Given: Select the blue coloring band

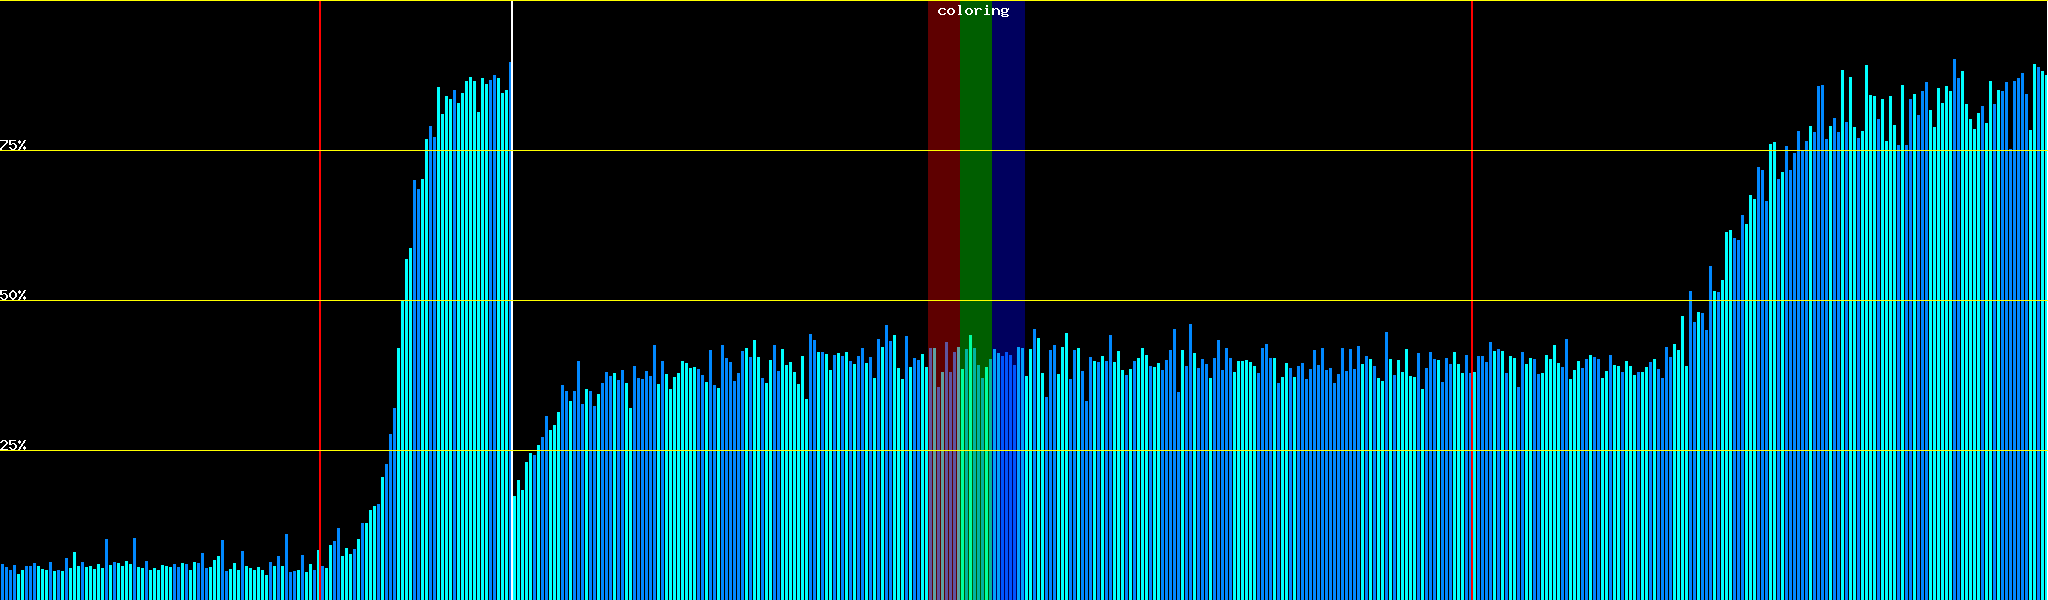Looking at the screenshot, I should click(x=1008, y=200).
